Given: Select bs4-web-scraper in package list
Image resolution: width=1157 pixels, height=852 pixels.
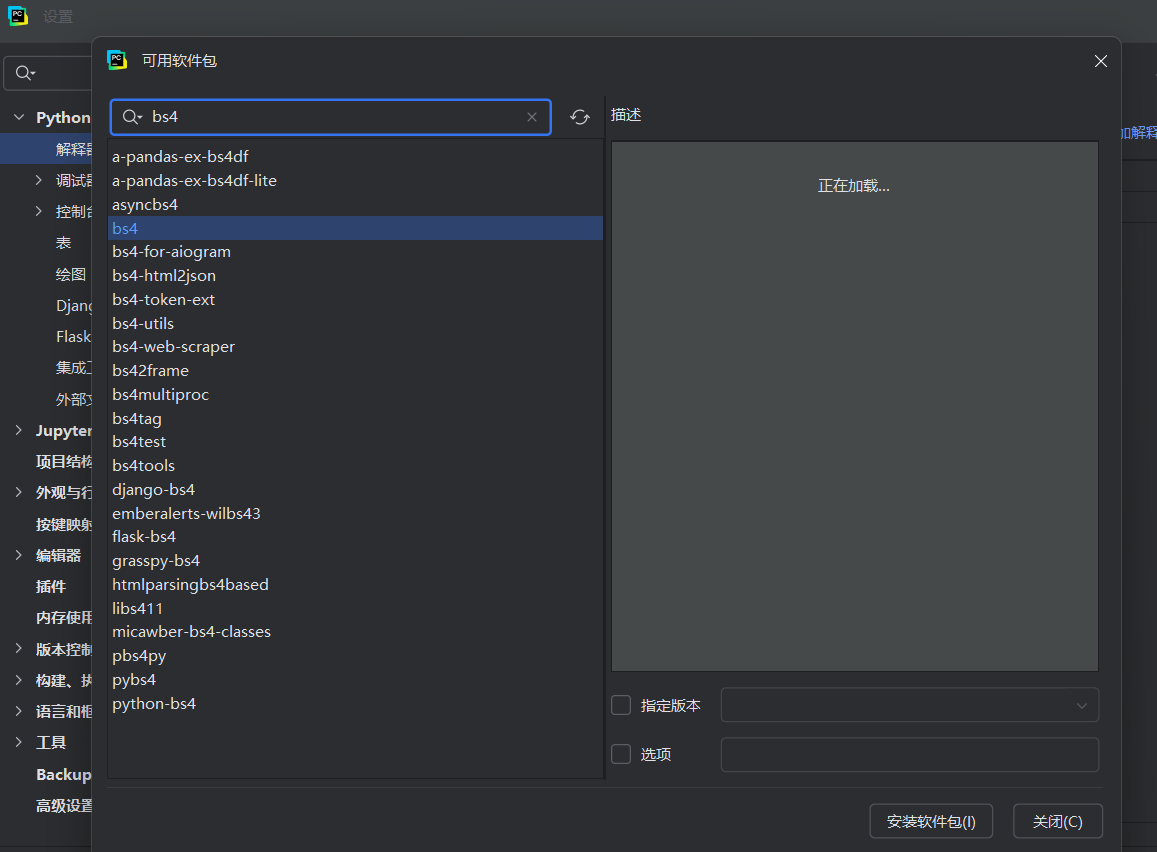Looking at the screenshot, I should coord(174,347).
